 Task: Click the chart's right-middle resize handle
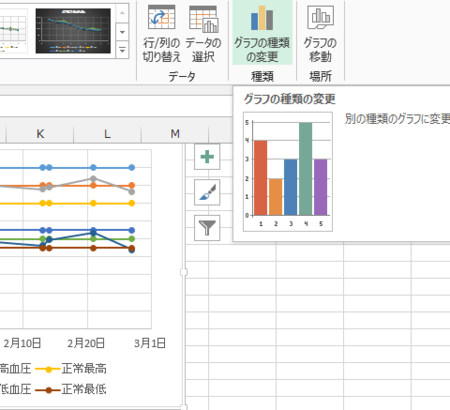184,272
